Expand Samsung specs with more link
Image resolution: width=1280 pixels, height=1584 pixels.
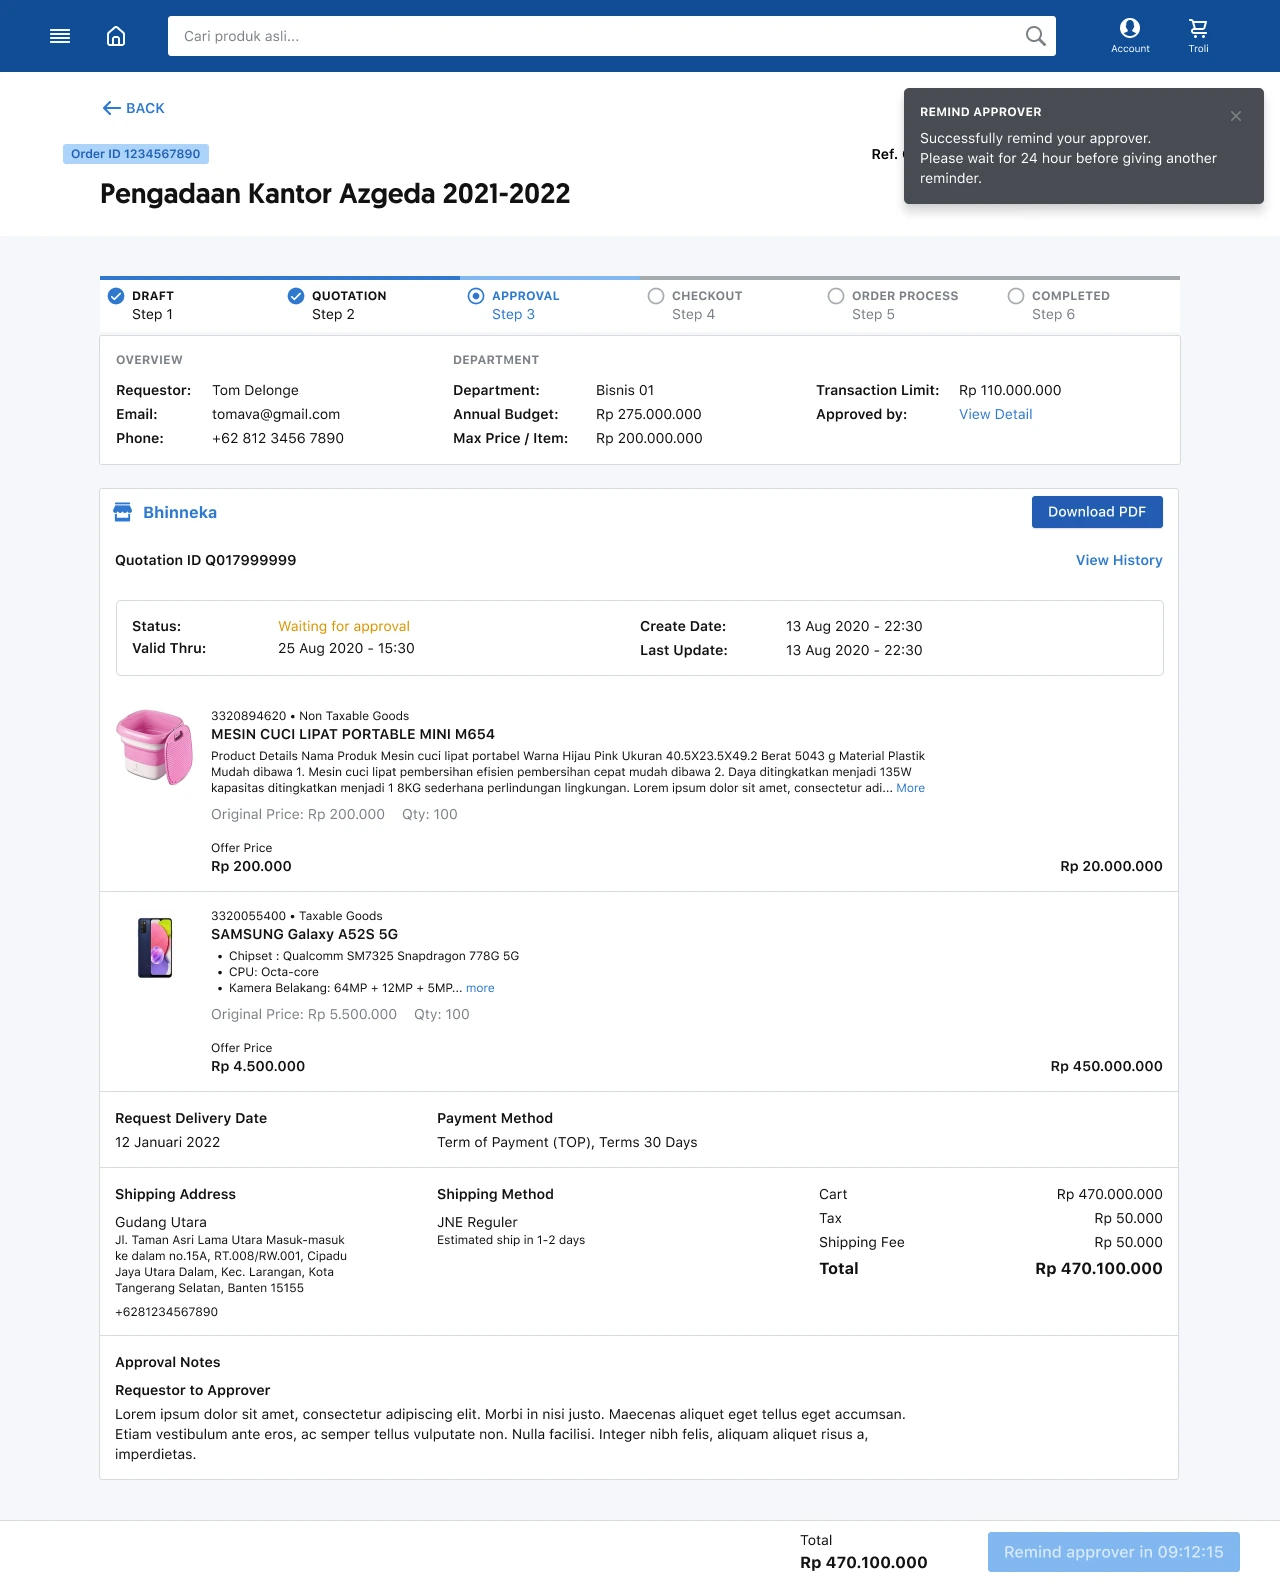tap(480, 988)
